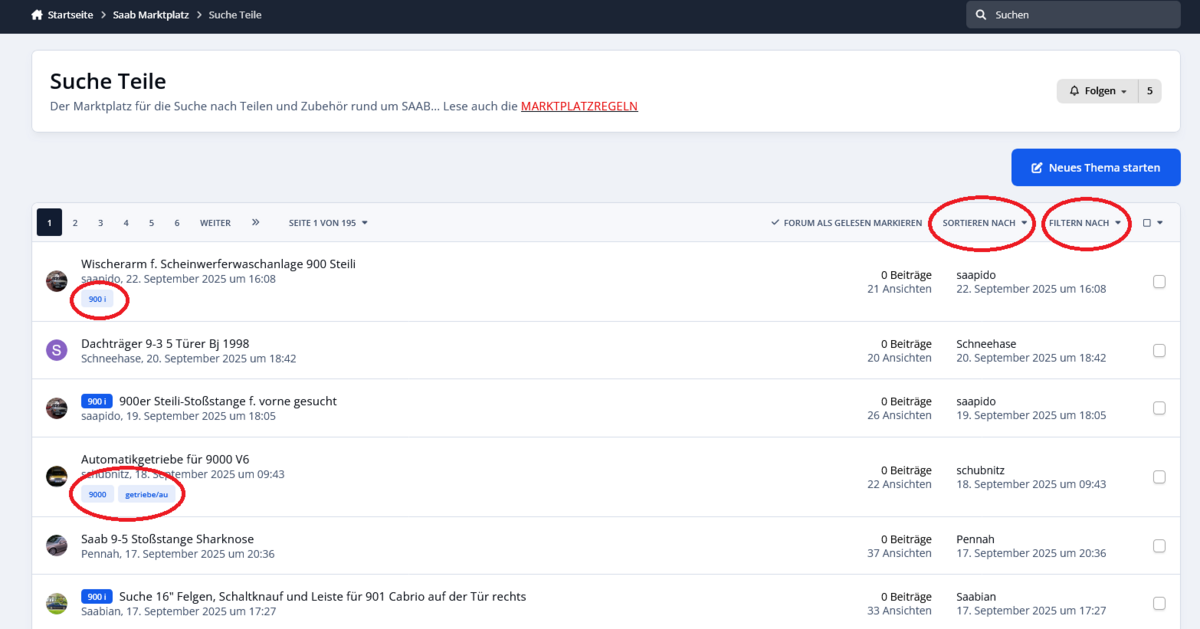Click last poster name schubnitz

[981, 470]
